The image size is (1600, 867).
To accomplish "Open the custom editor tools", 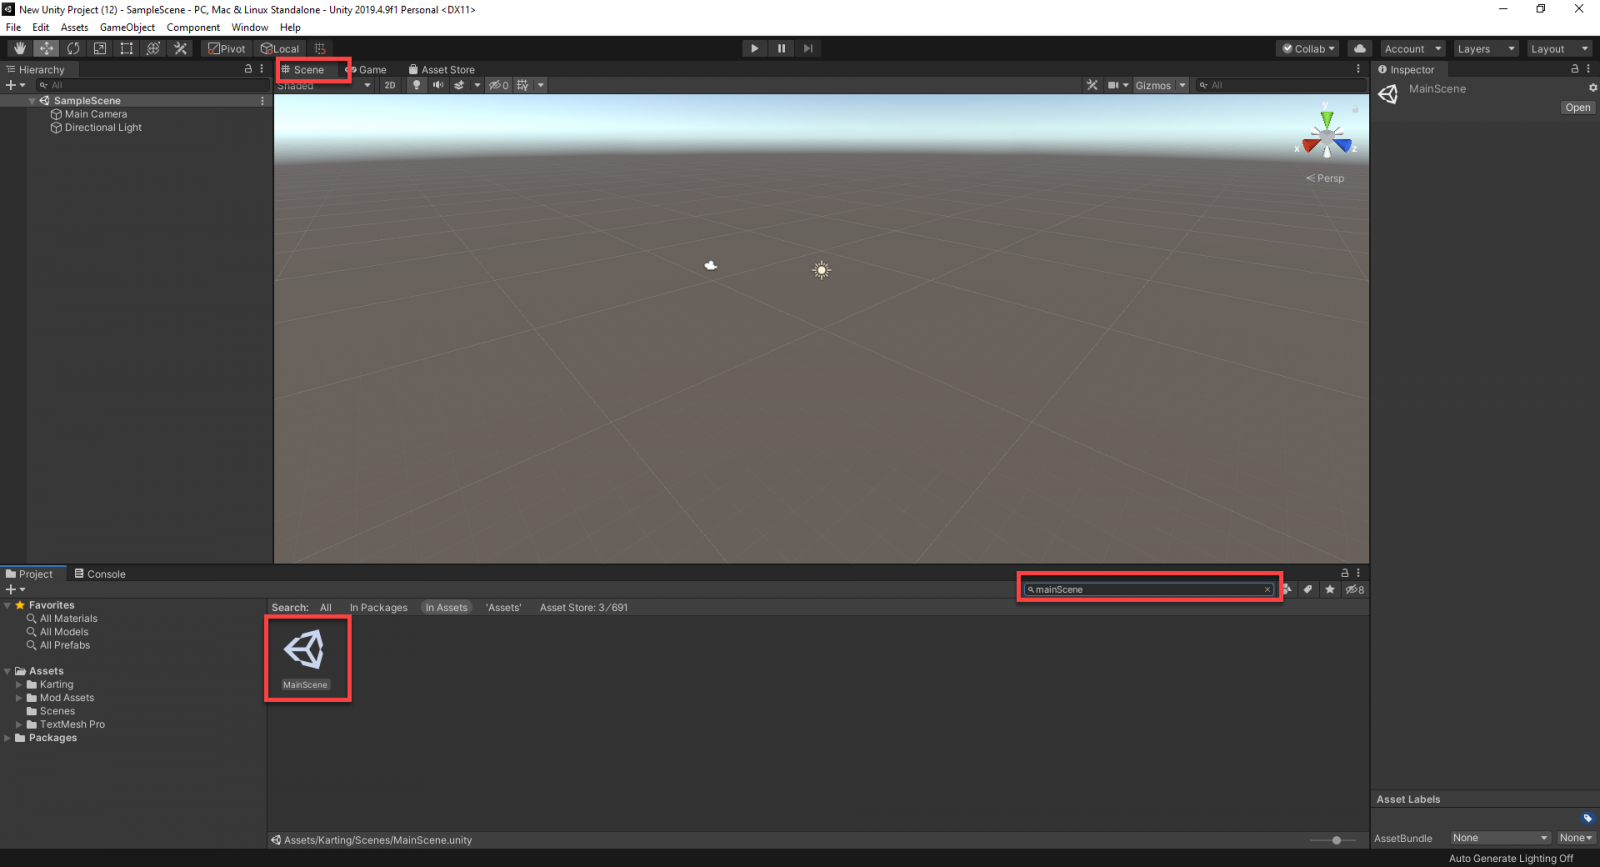I will [x=180, y=48].
